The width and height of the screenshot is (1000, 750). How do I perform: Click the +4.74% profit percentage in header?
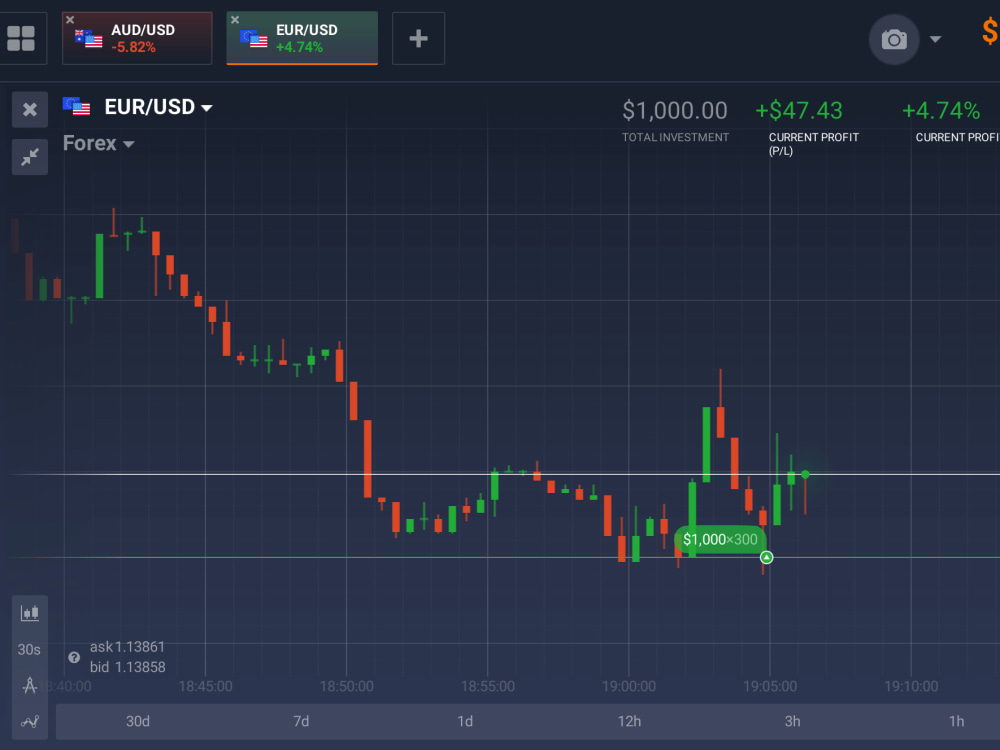[941, 111]
